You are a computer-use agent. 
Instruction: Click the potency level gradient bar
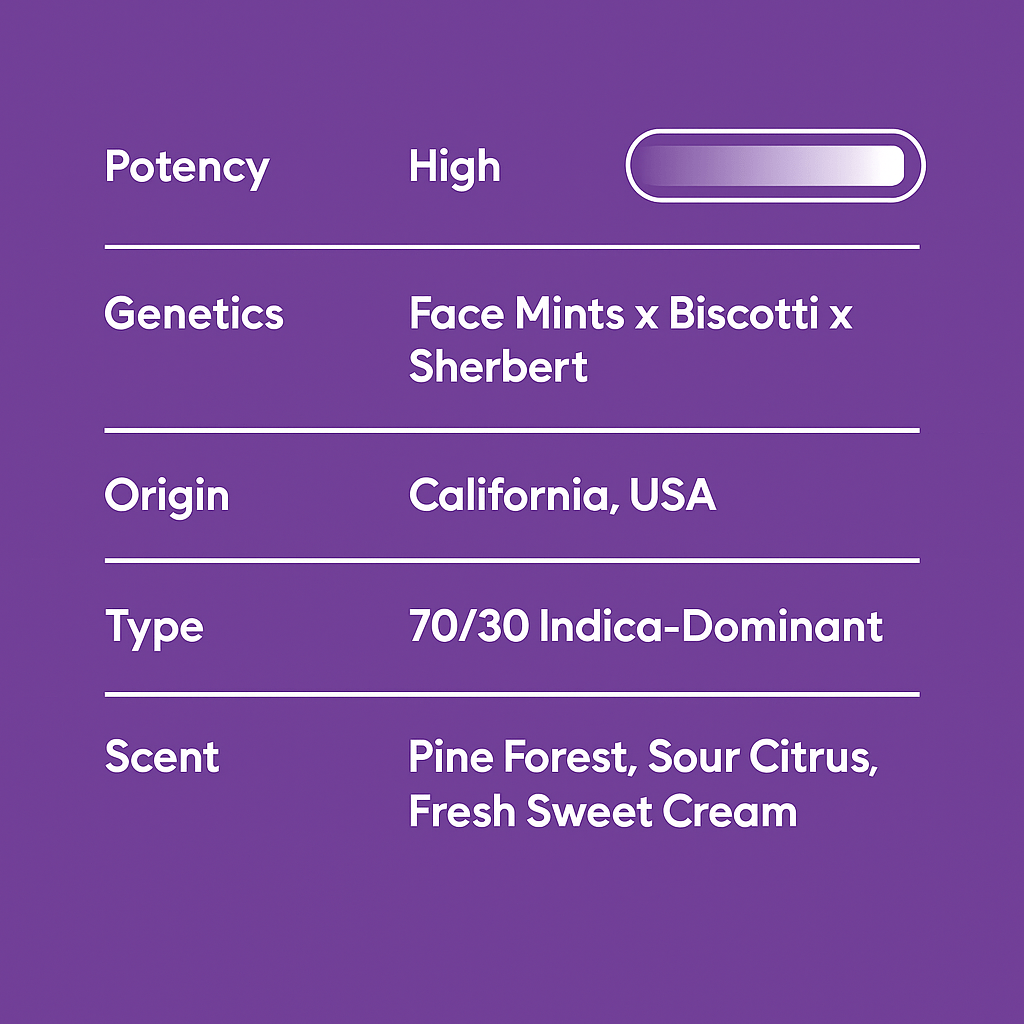click(x=775, y=166)
